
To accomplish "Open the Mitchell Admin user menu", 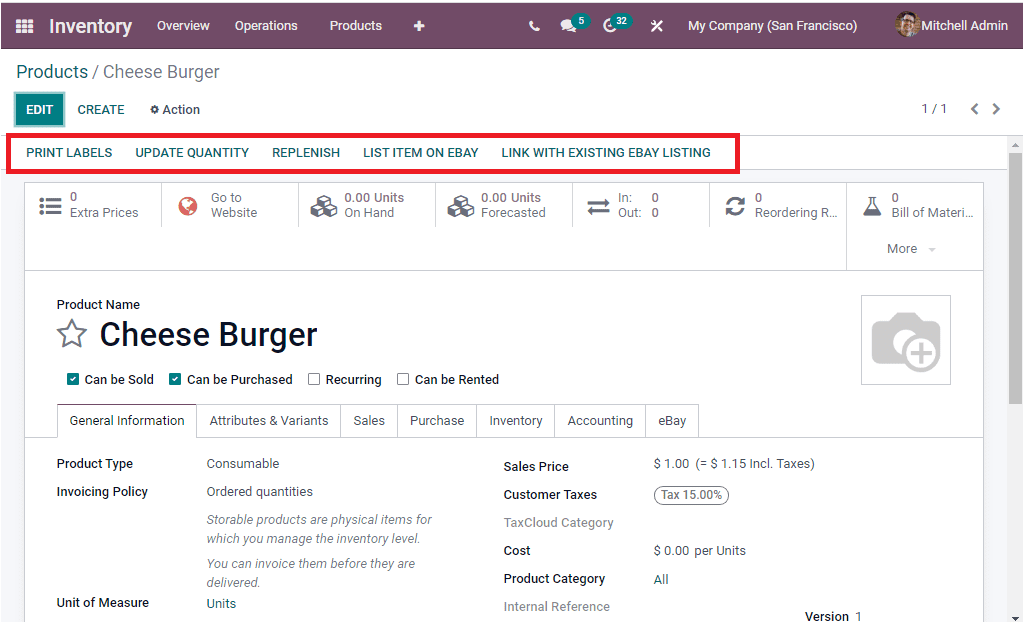I will click(960, 25).
